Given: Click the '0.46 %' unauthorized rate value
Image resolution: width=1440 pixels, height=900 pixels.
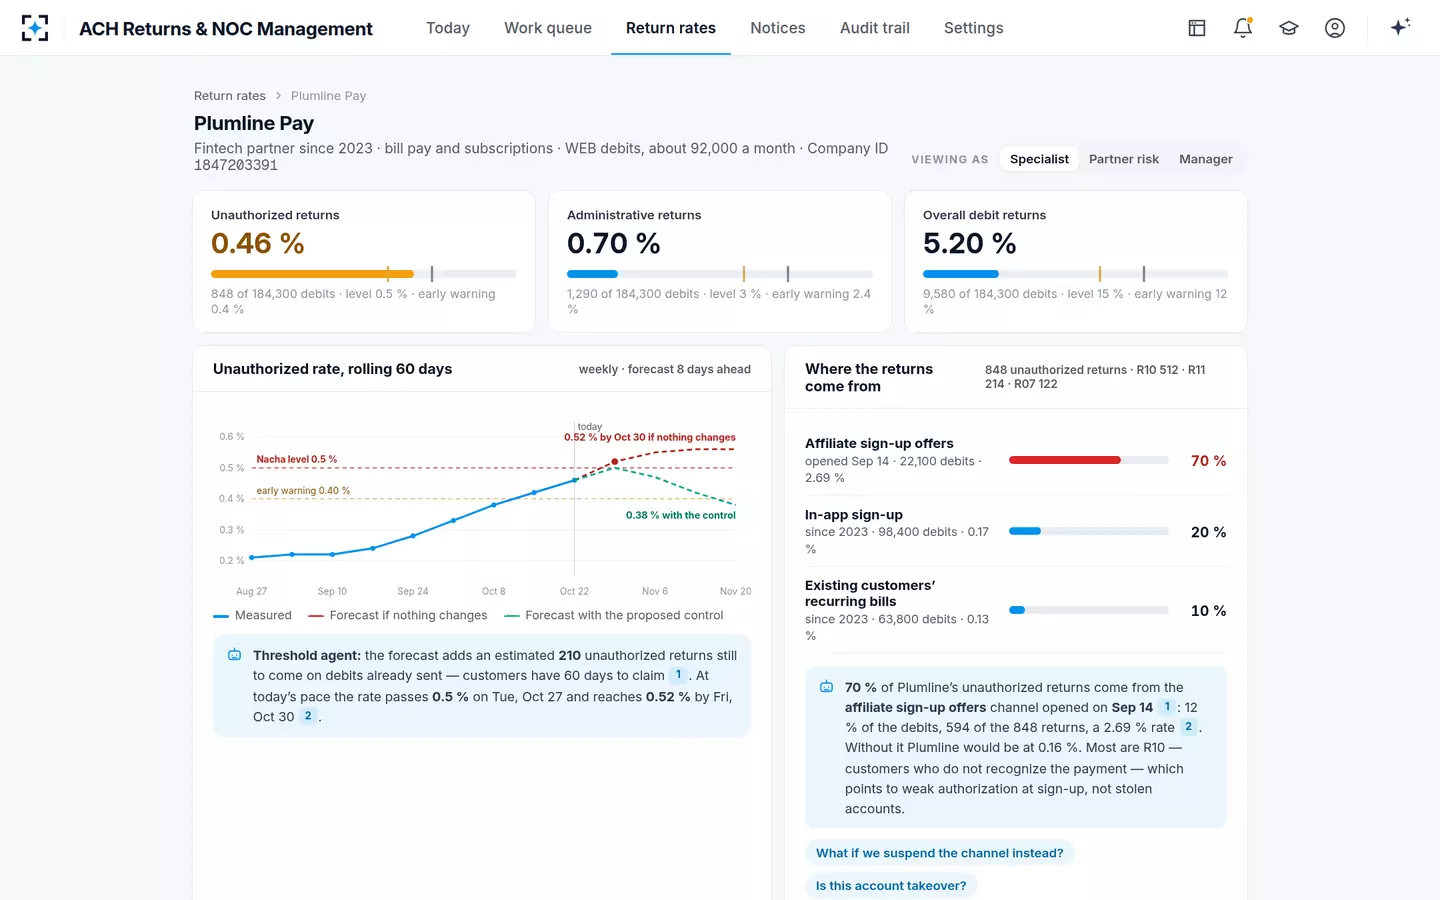Looking at the screenshot, I should [258, 243].
